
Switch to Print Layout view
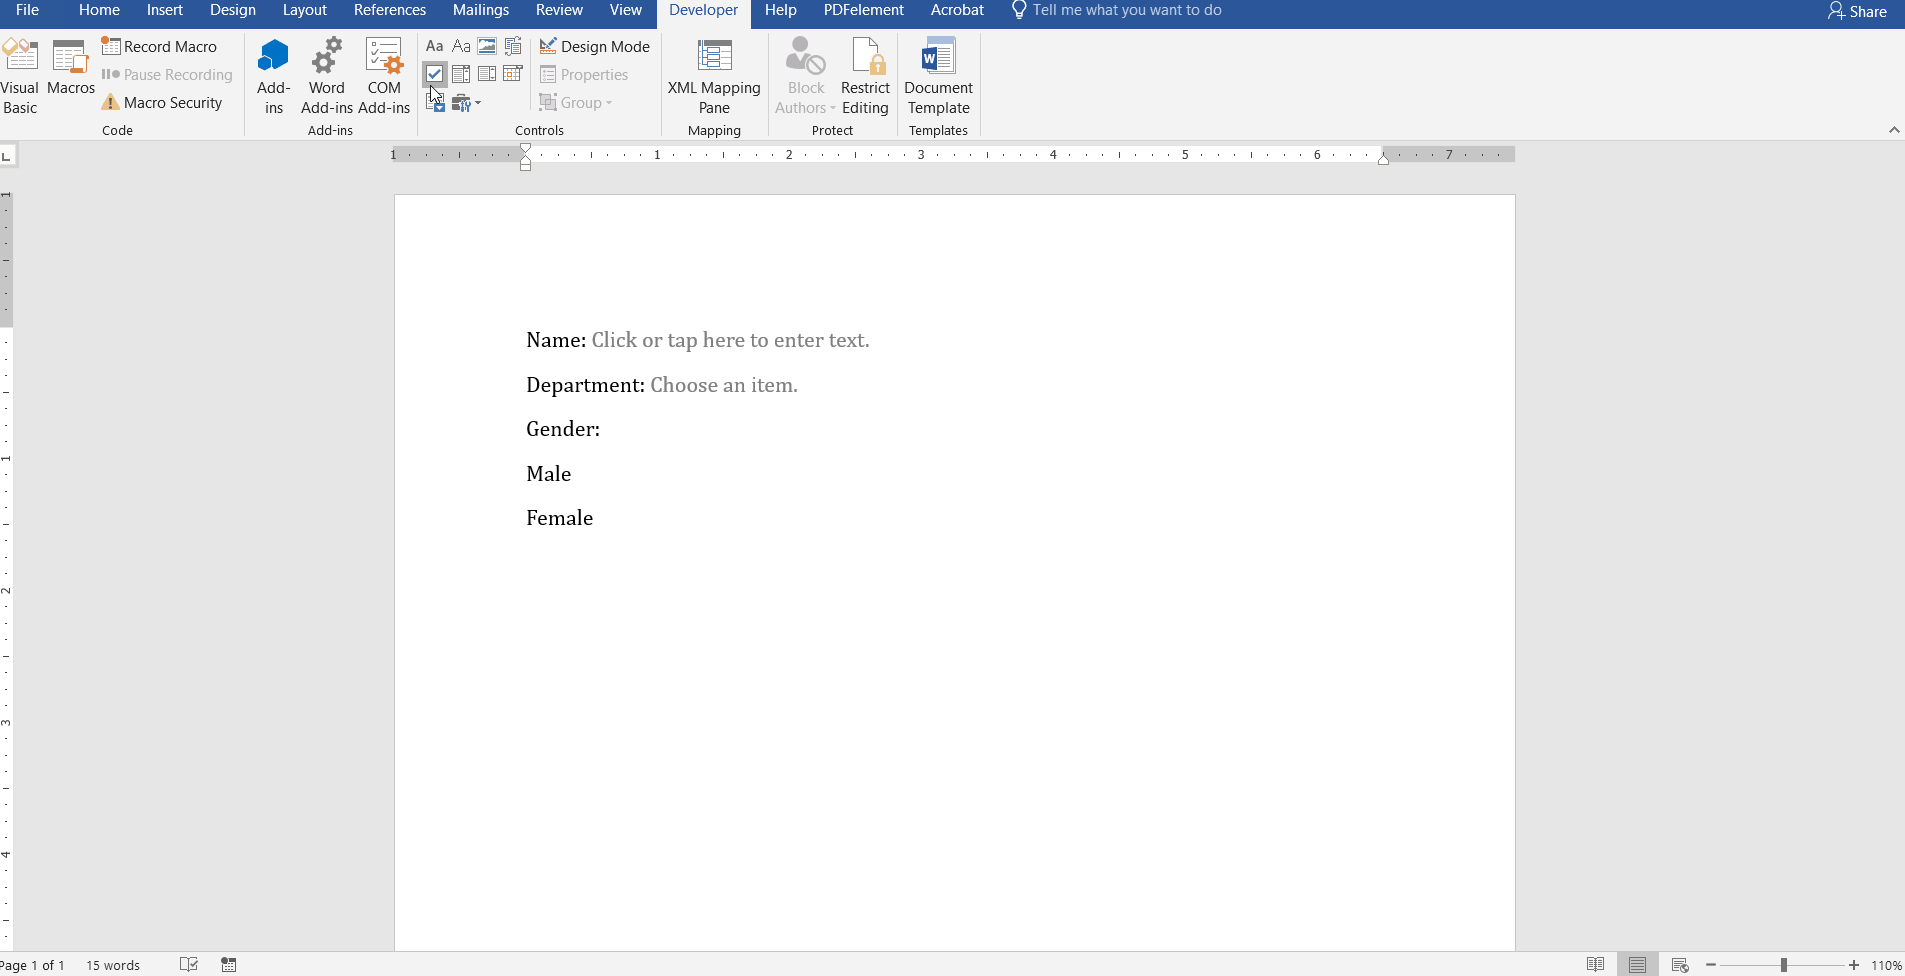pos(1637,965)
